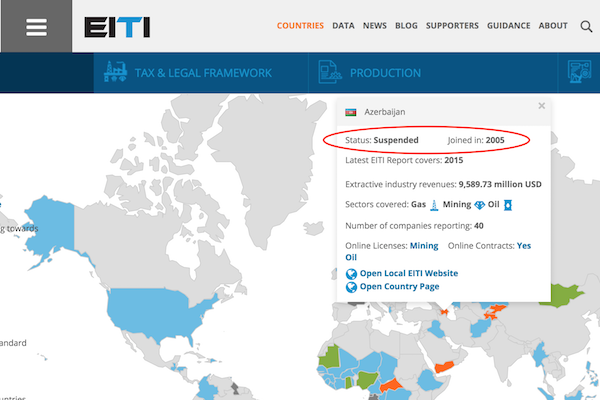Image resolution: width=600 pixels, height=400 pixels.
Task: Open Local EITI Website link
Action: pyautogui.click(x=409, y=273)
